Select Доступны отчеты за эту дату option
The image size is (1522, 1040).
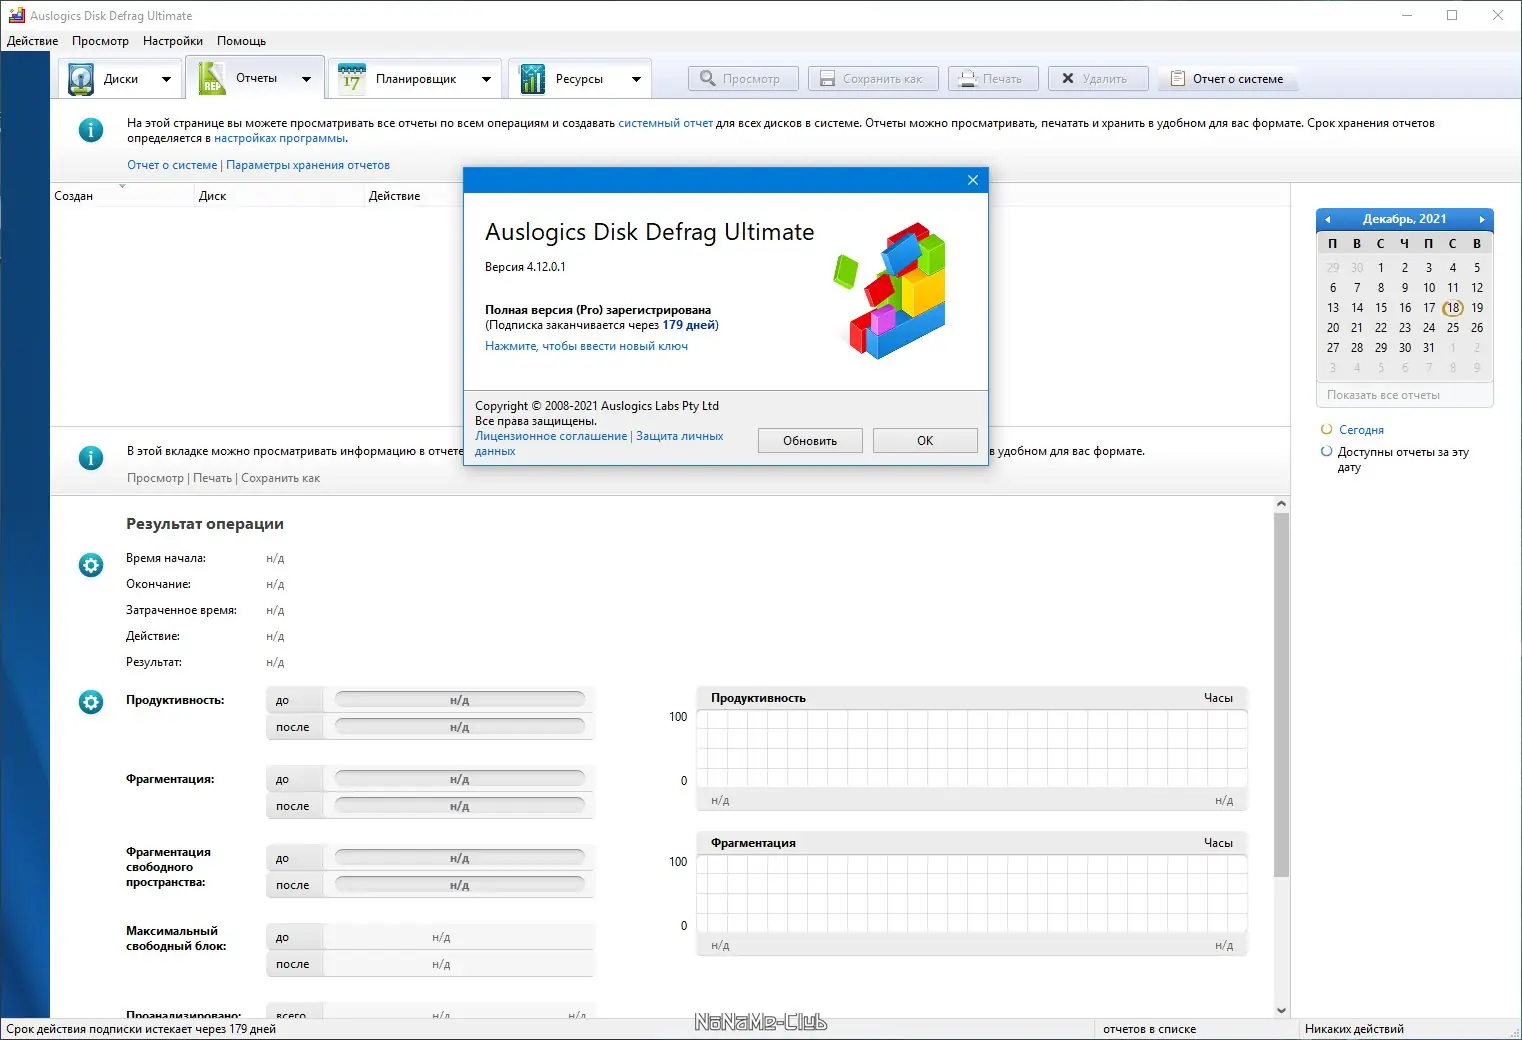pos(1327,451)
